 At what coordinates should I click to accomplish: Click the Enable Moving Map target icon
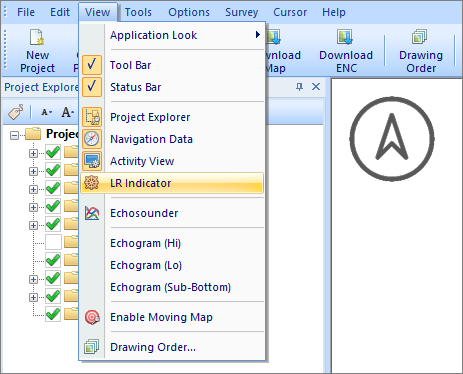(92, 317)
